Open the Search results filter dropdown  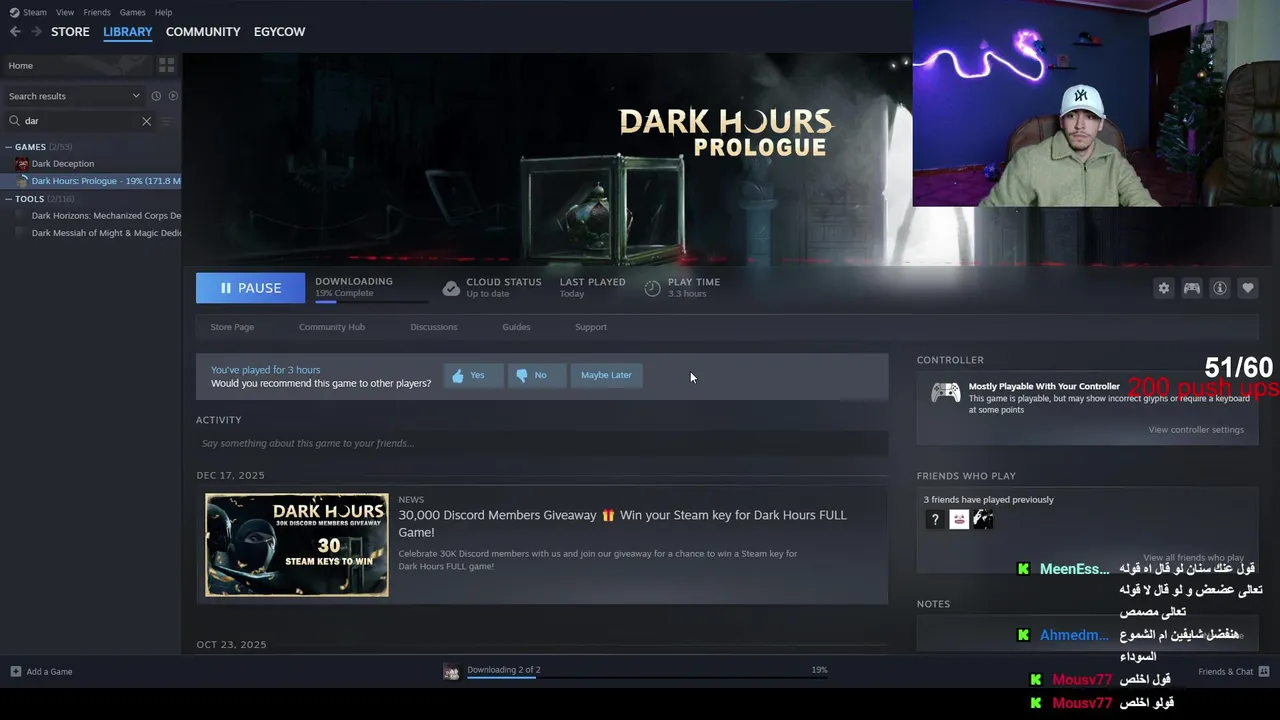[73, 96]
